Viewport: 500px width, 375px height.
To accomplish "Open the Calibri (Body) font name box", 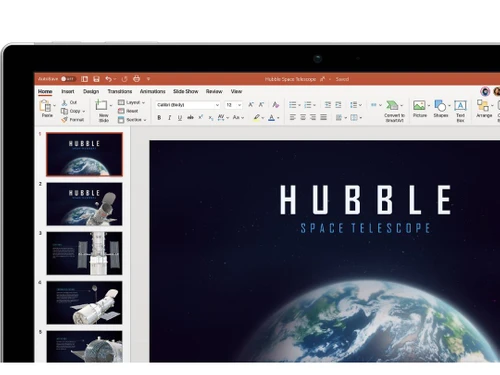I will 188,105.
